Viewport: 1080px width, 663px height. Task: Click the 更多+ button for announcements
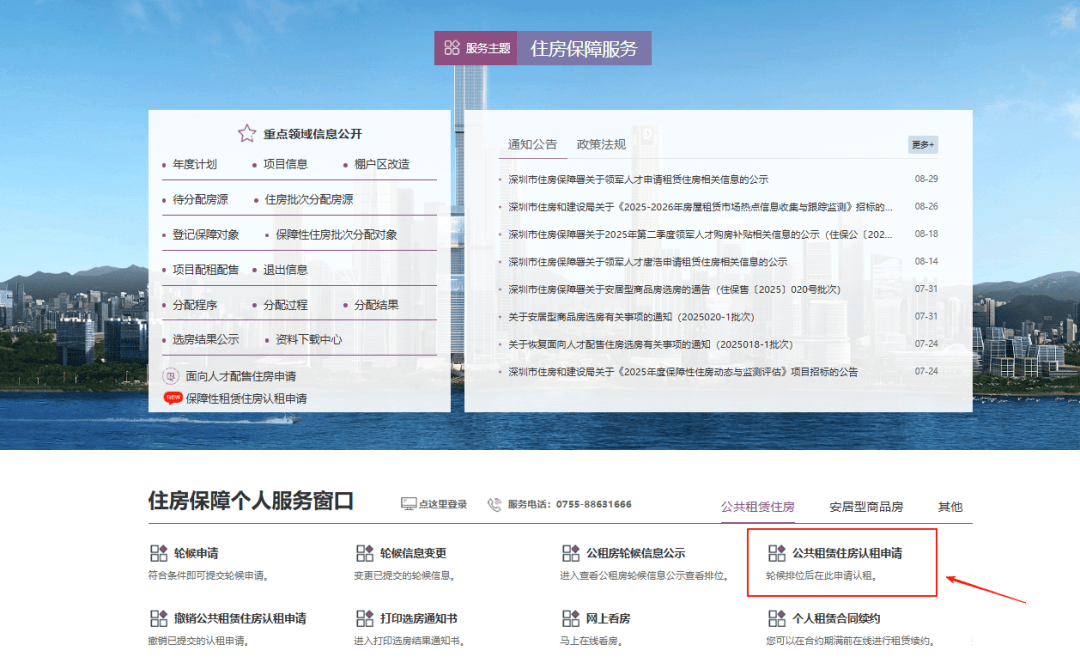point(921,144)
